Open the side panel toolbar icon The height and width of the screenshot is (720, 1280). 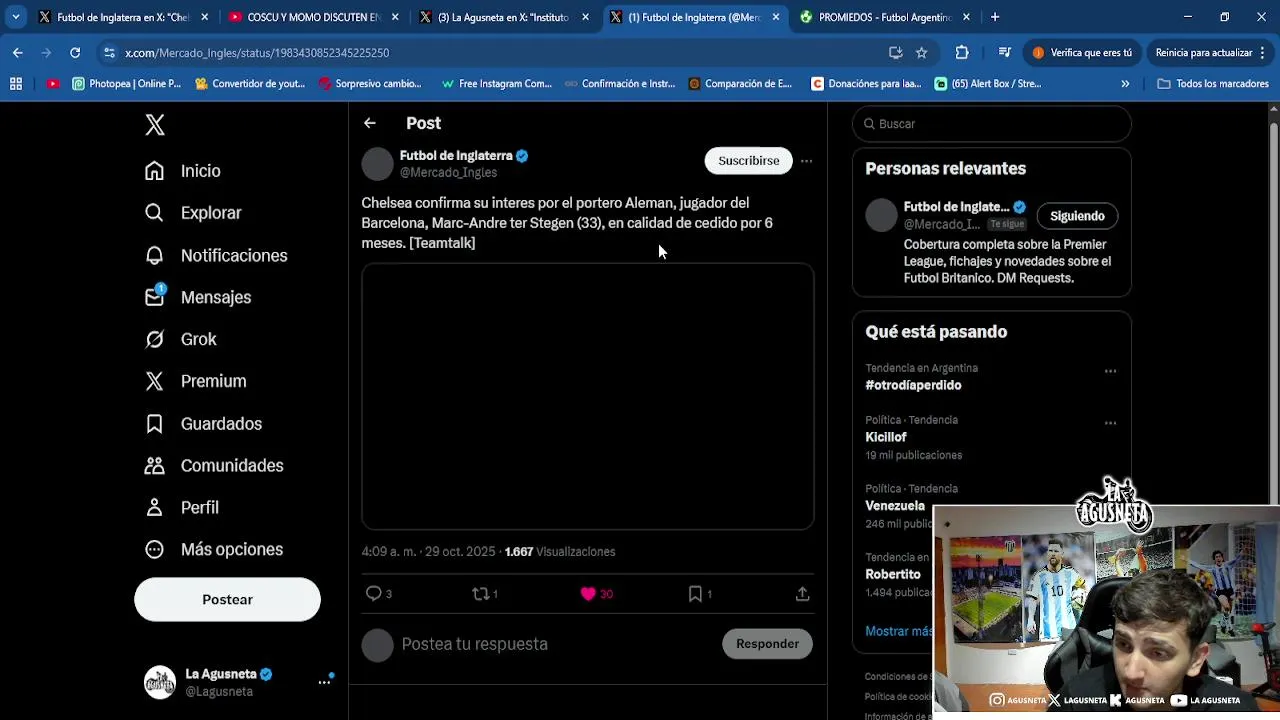1005,53
